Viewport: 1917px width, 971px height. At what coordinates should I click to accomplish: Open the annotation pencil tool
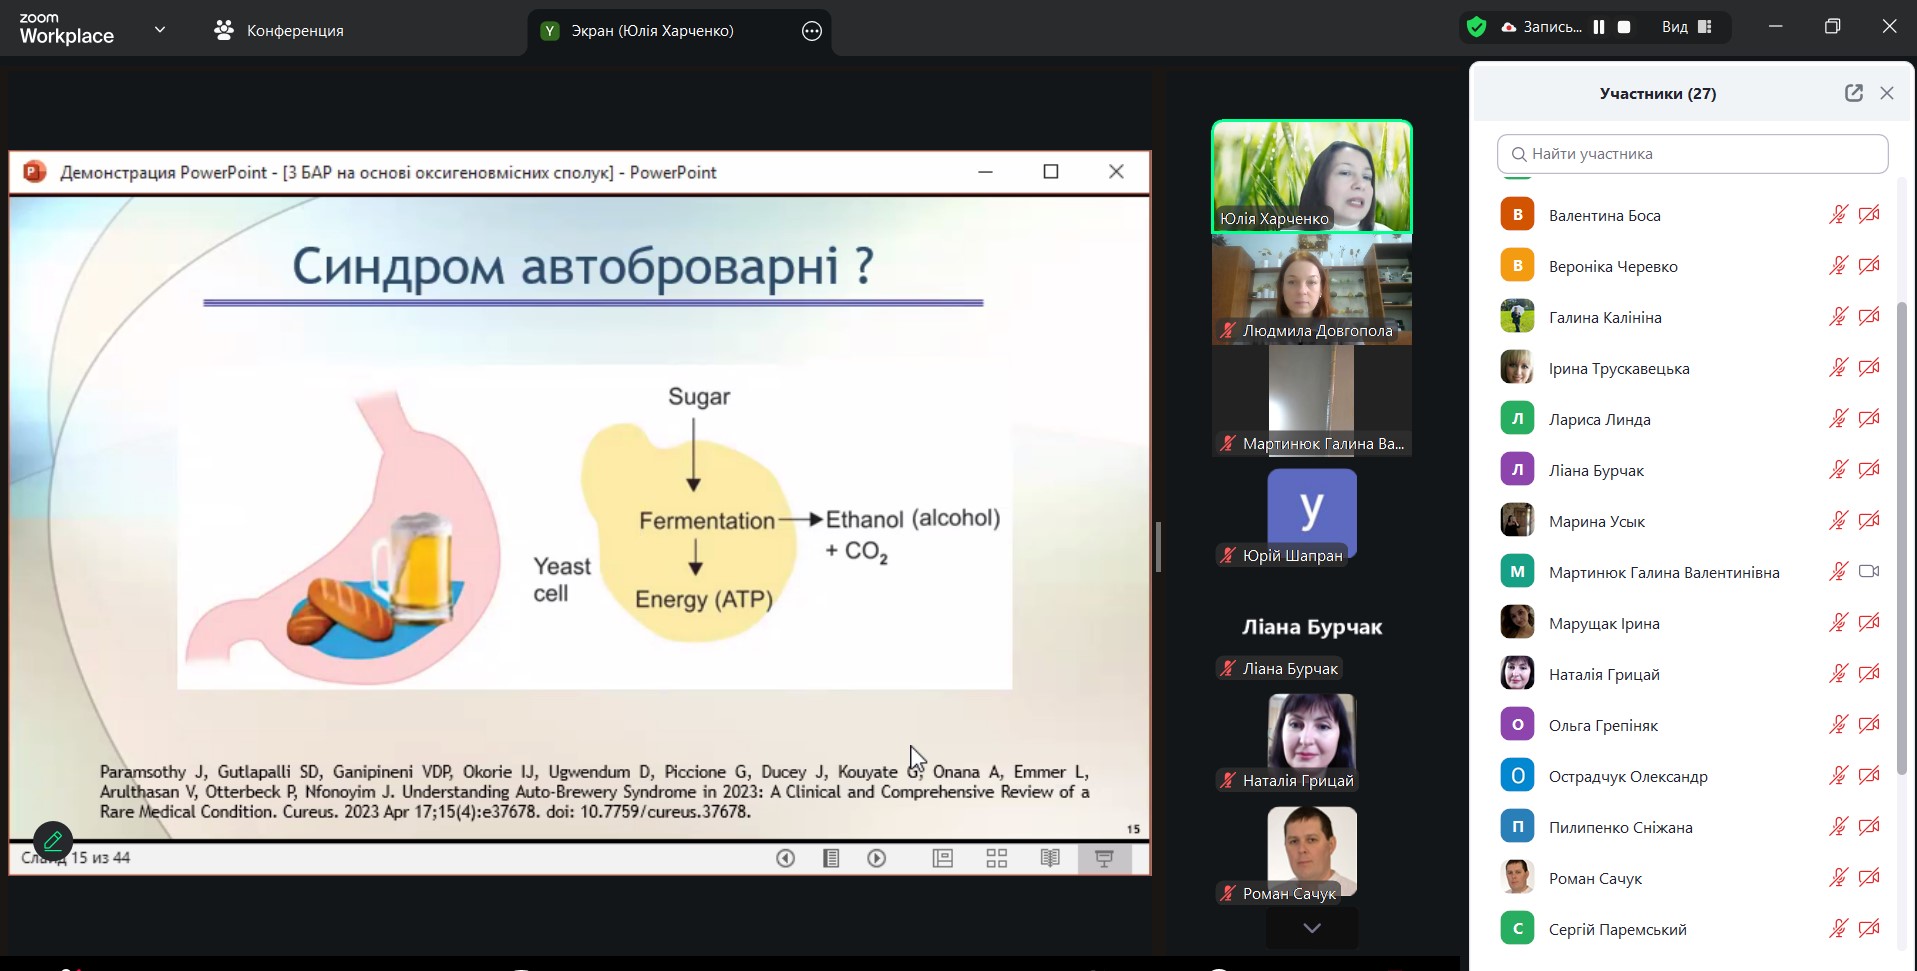[52, 842]
